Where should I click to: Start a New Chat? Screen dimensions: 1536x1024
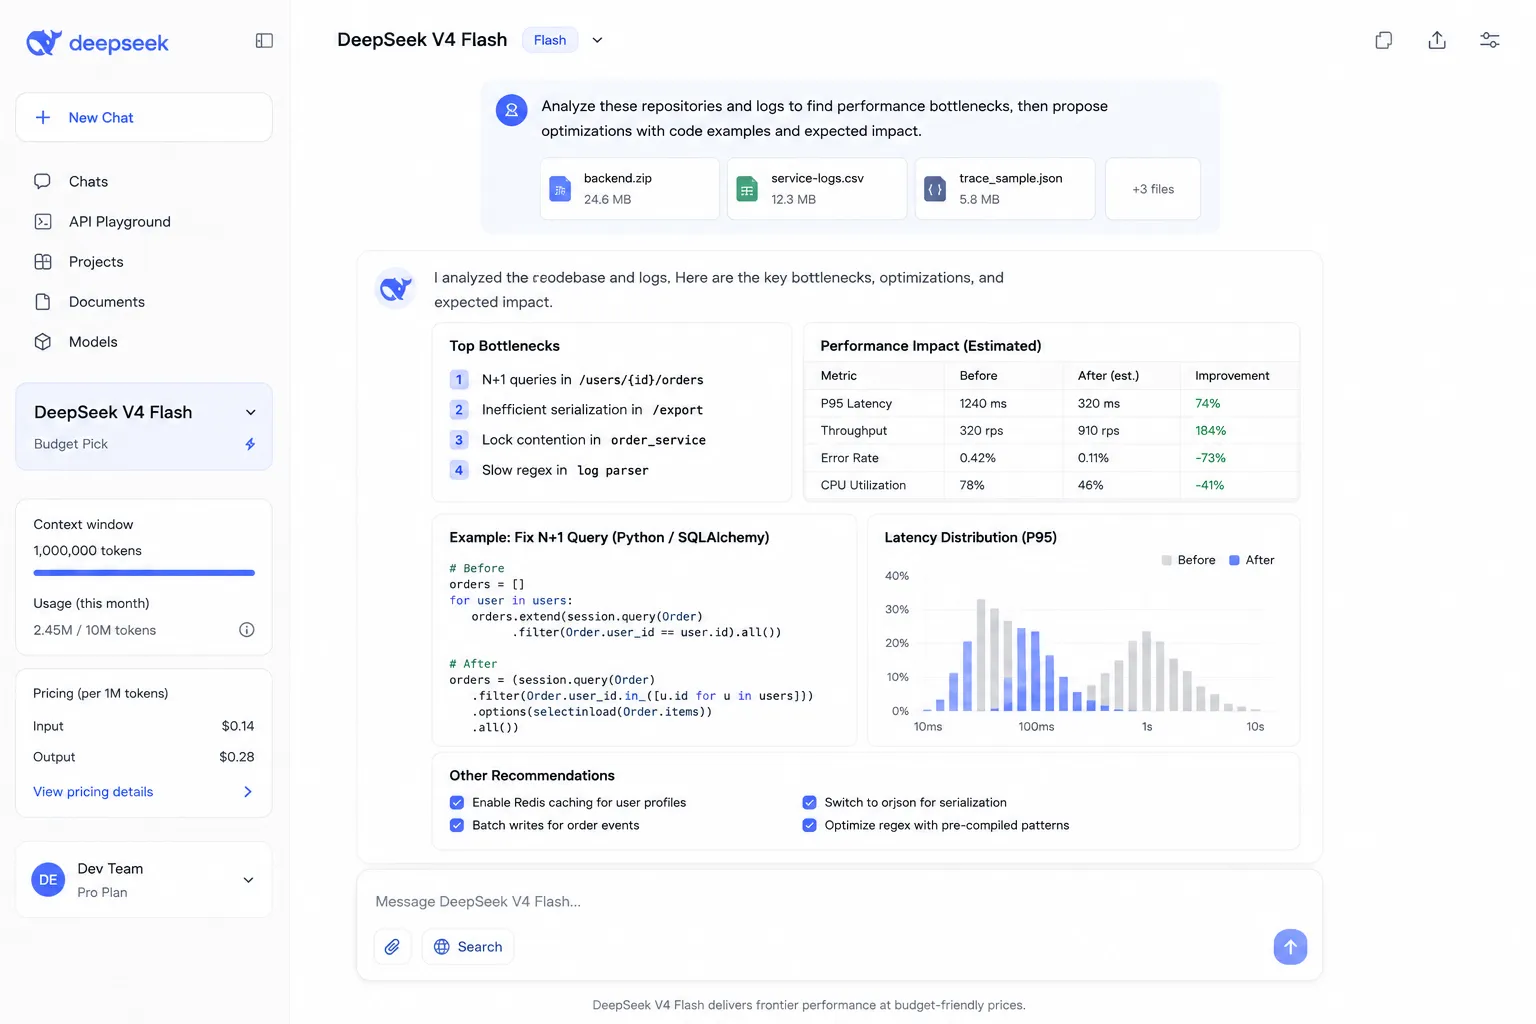144,117
